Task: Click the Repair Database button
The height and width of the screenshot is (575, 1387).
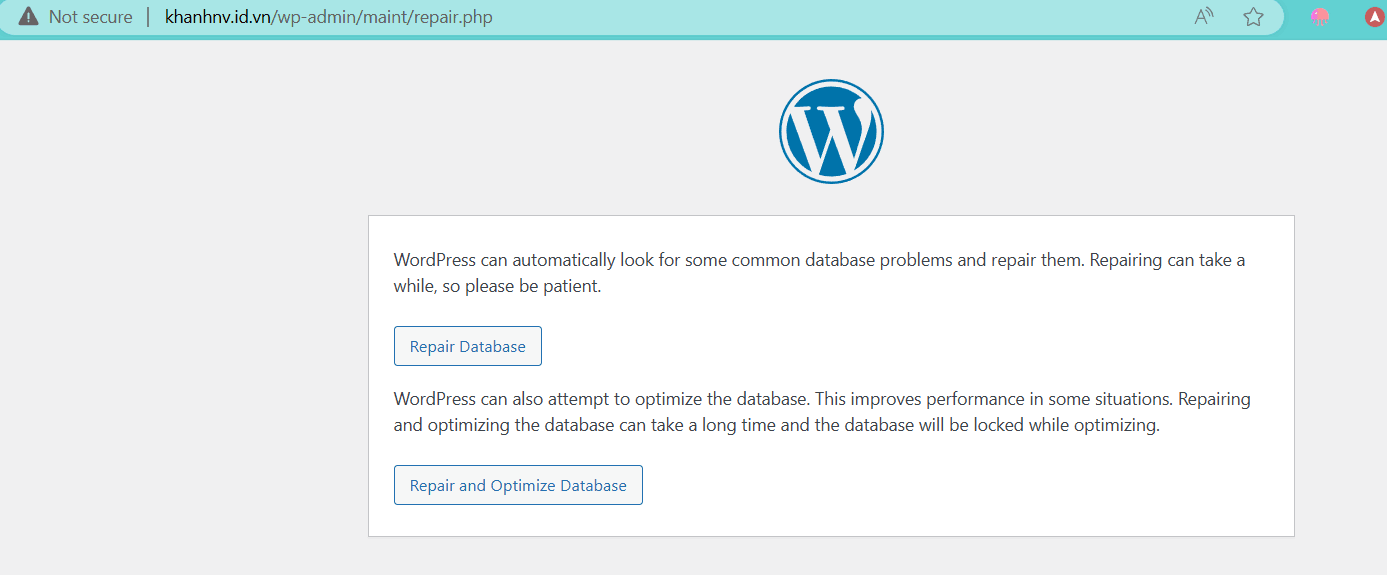Action: point(467,346)
